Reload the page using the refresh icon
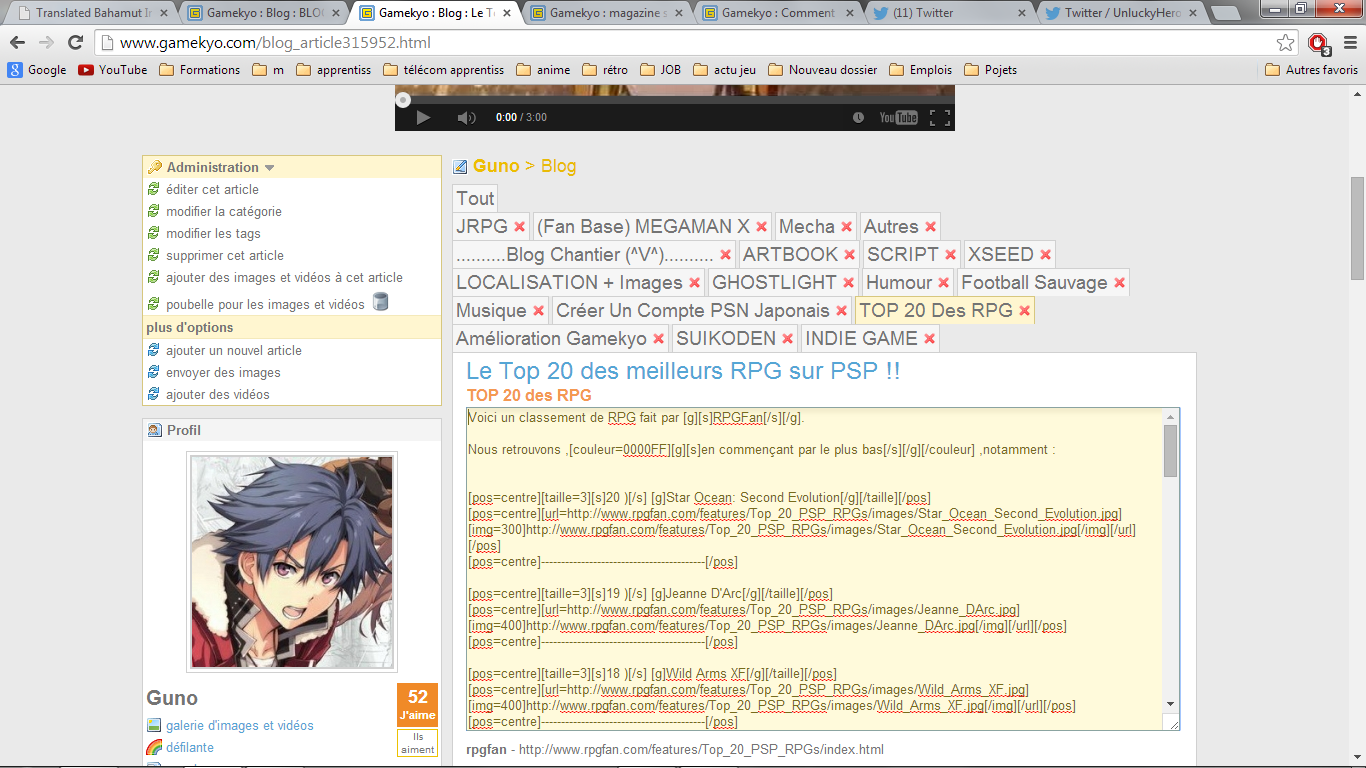 point(75,43)
